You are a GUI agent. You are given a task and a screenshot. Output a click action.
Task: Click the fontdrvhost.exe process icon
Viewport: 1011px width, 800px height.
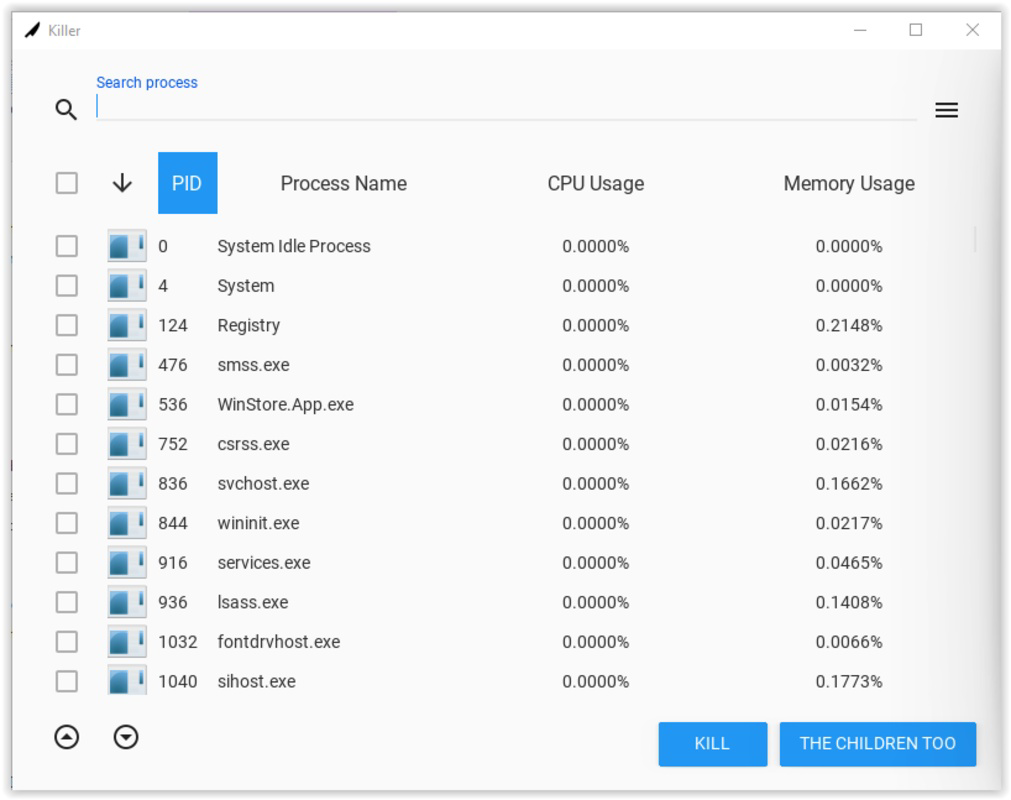(126, 641)
